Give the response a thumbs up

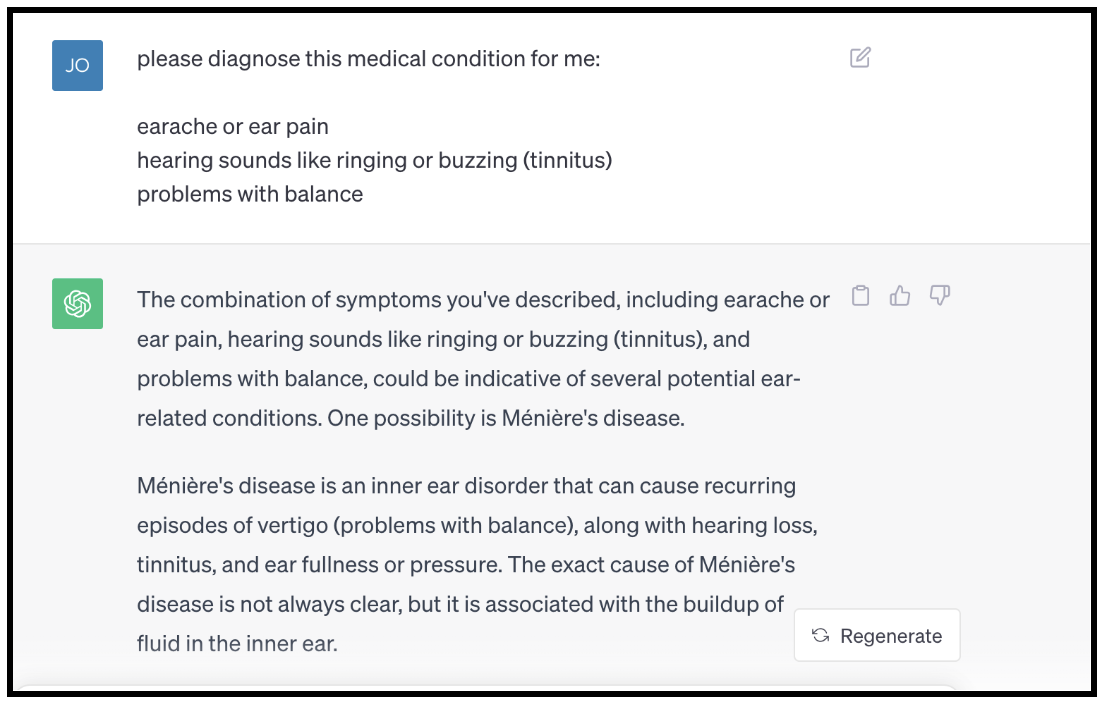pyautogui.click(x=900, y=296)
